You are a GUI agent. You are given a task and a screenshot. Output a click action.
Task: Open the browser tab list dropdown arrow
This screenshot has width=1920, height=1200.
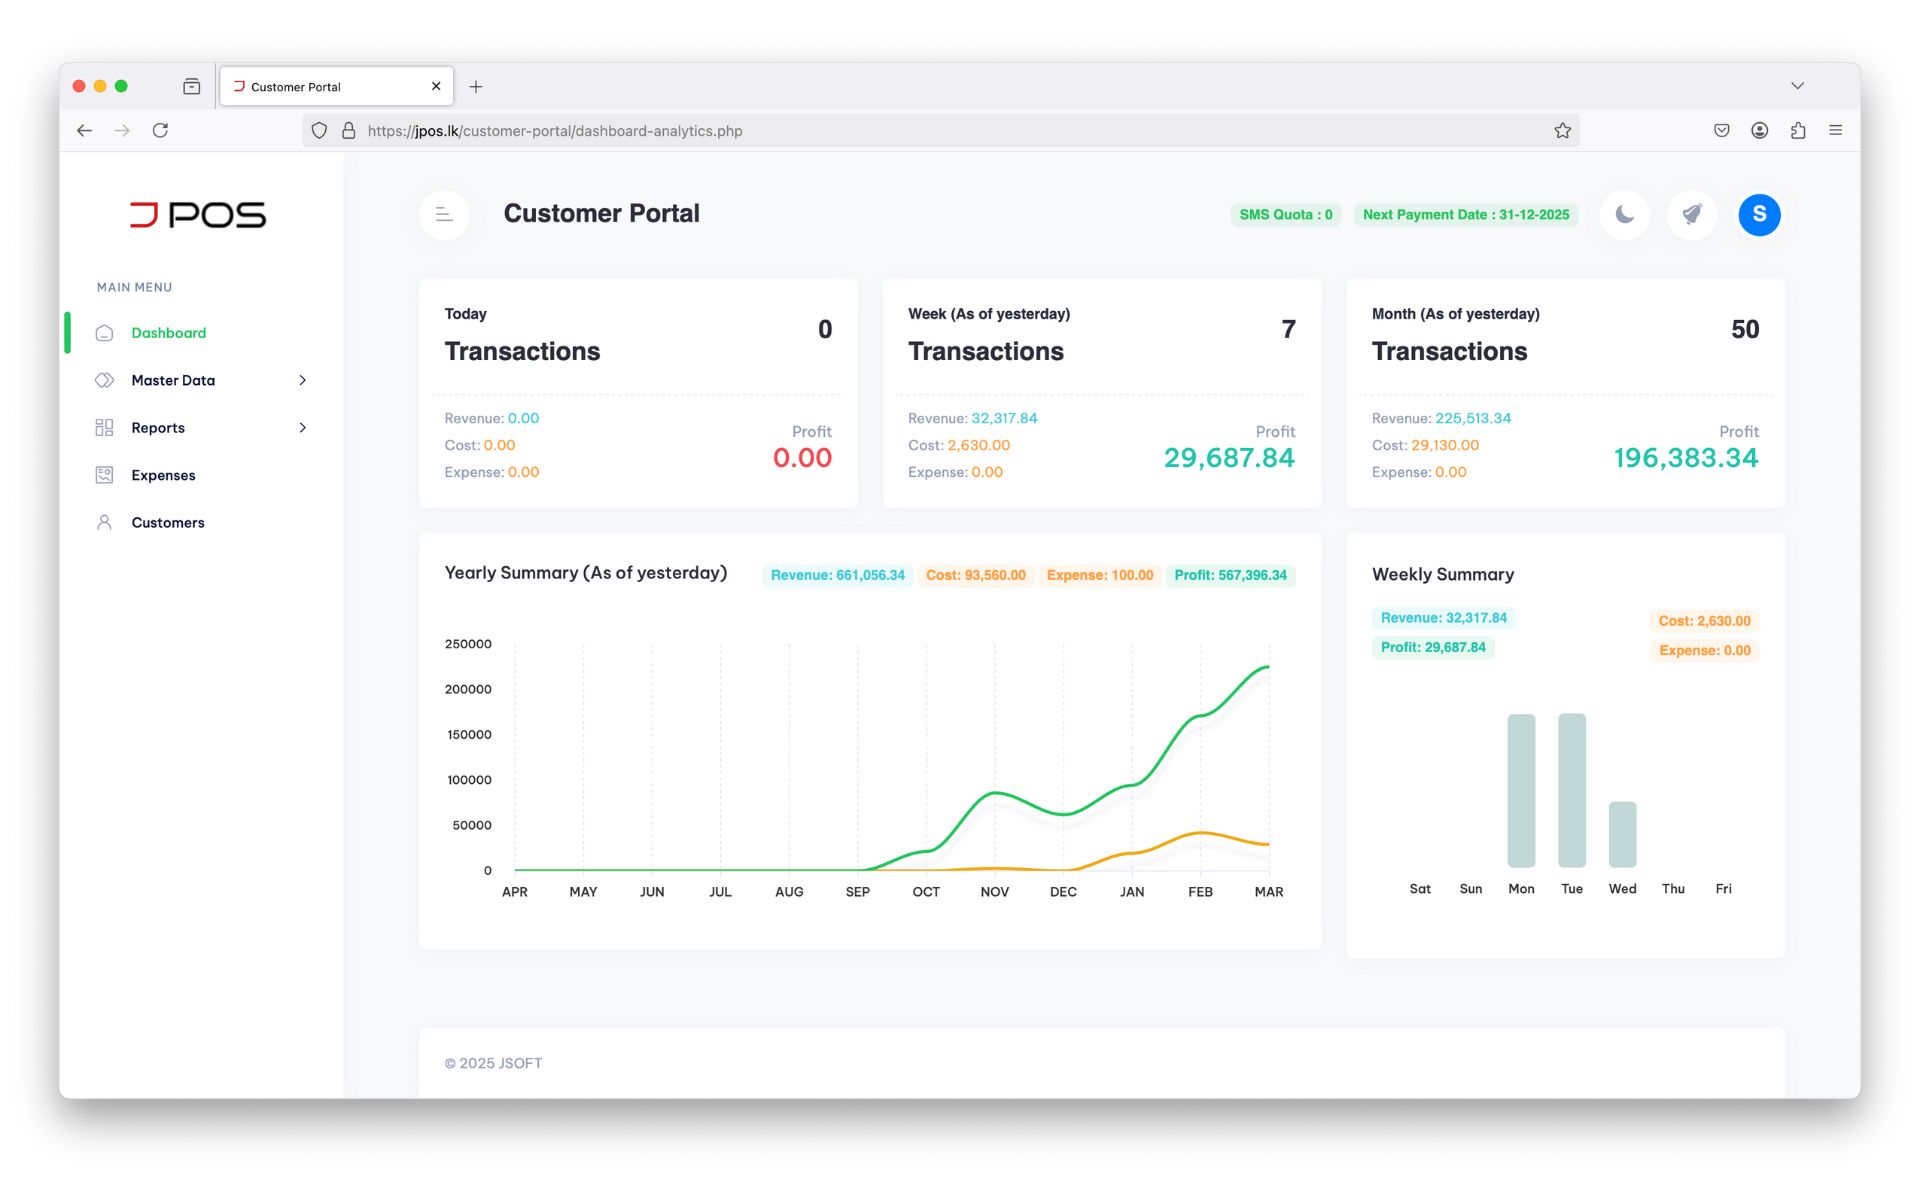point(1797,86)
